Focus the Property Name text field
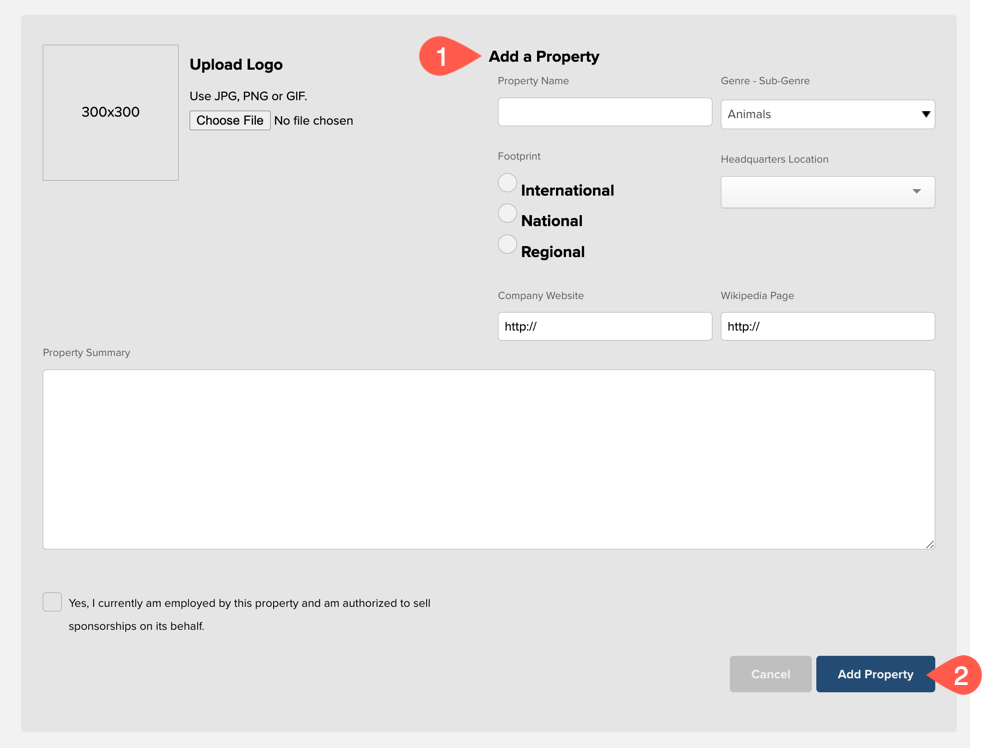Image resolution: width=983 pixels, height=748 pixels. click(x=604, y=112)
